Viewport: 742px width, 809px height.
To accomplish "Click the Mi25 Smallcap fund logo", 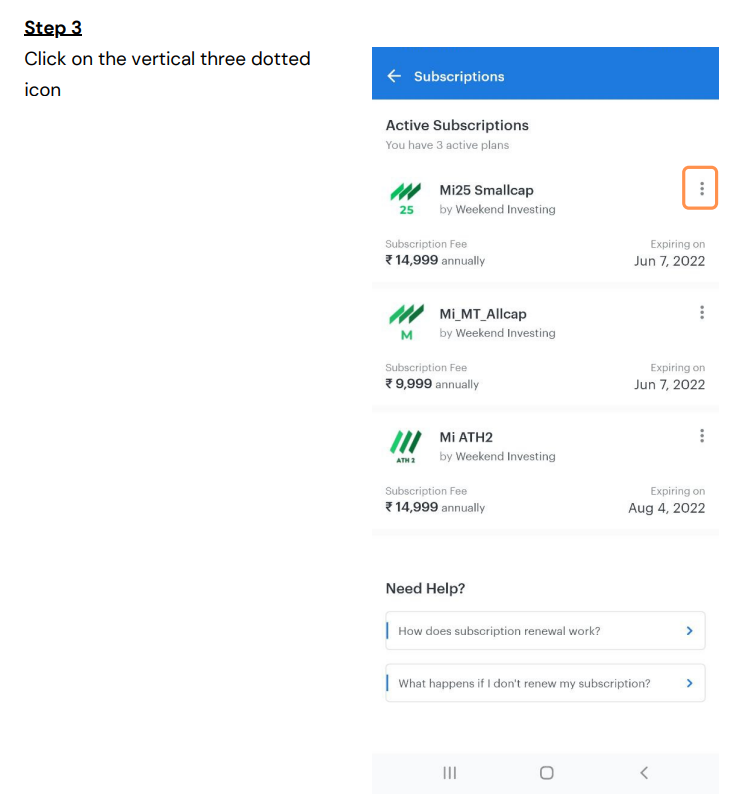I will tap(407, 197).
